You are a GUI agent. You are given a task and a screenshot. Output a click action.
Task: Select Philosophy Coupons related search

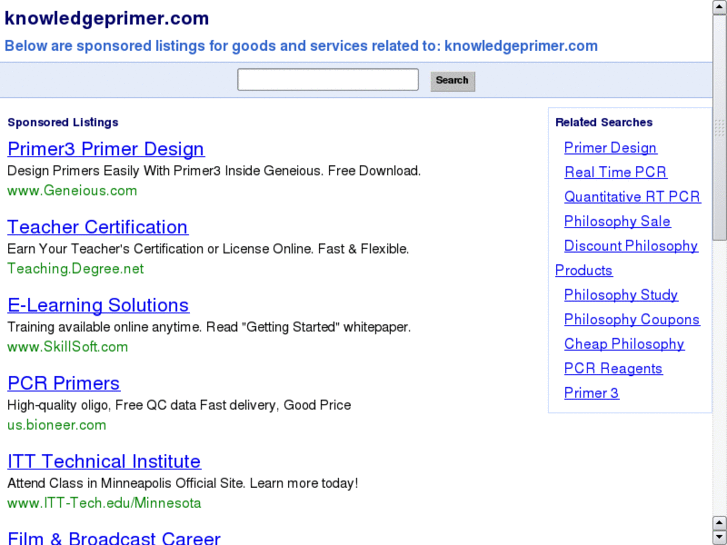click(x=632, y=319)
